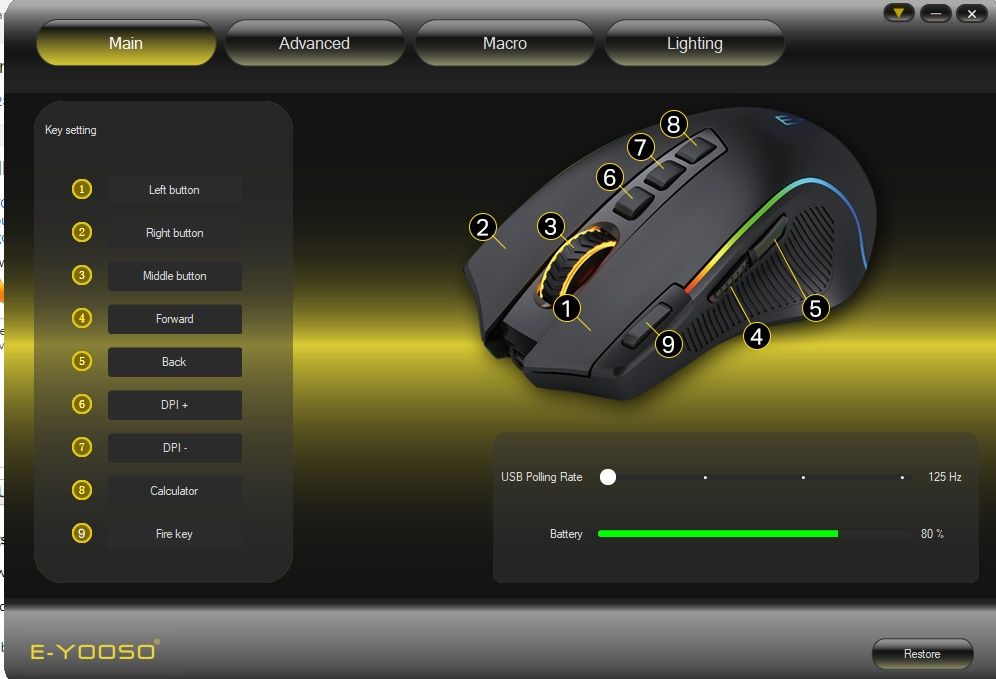Change the Fire key assignment
This screenshot has width=996, height=679.
pyautogui.click(x=175, y=534)
